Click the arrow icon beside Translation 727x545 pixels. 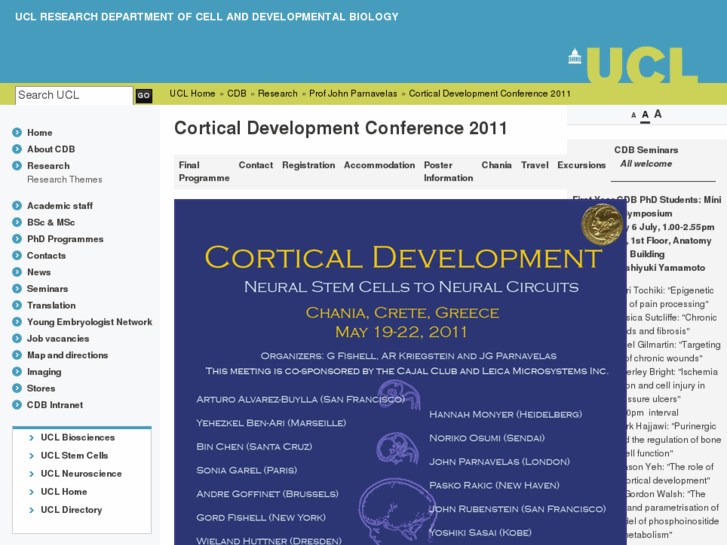tap(17, 305)
